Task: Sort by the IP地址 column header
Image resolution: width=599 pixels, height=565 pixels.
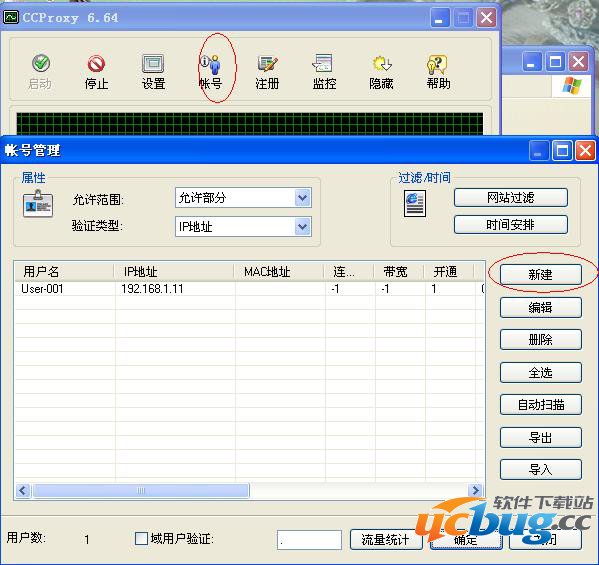Action: coord(174,272)
